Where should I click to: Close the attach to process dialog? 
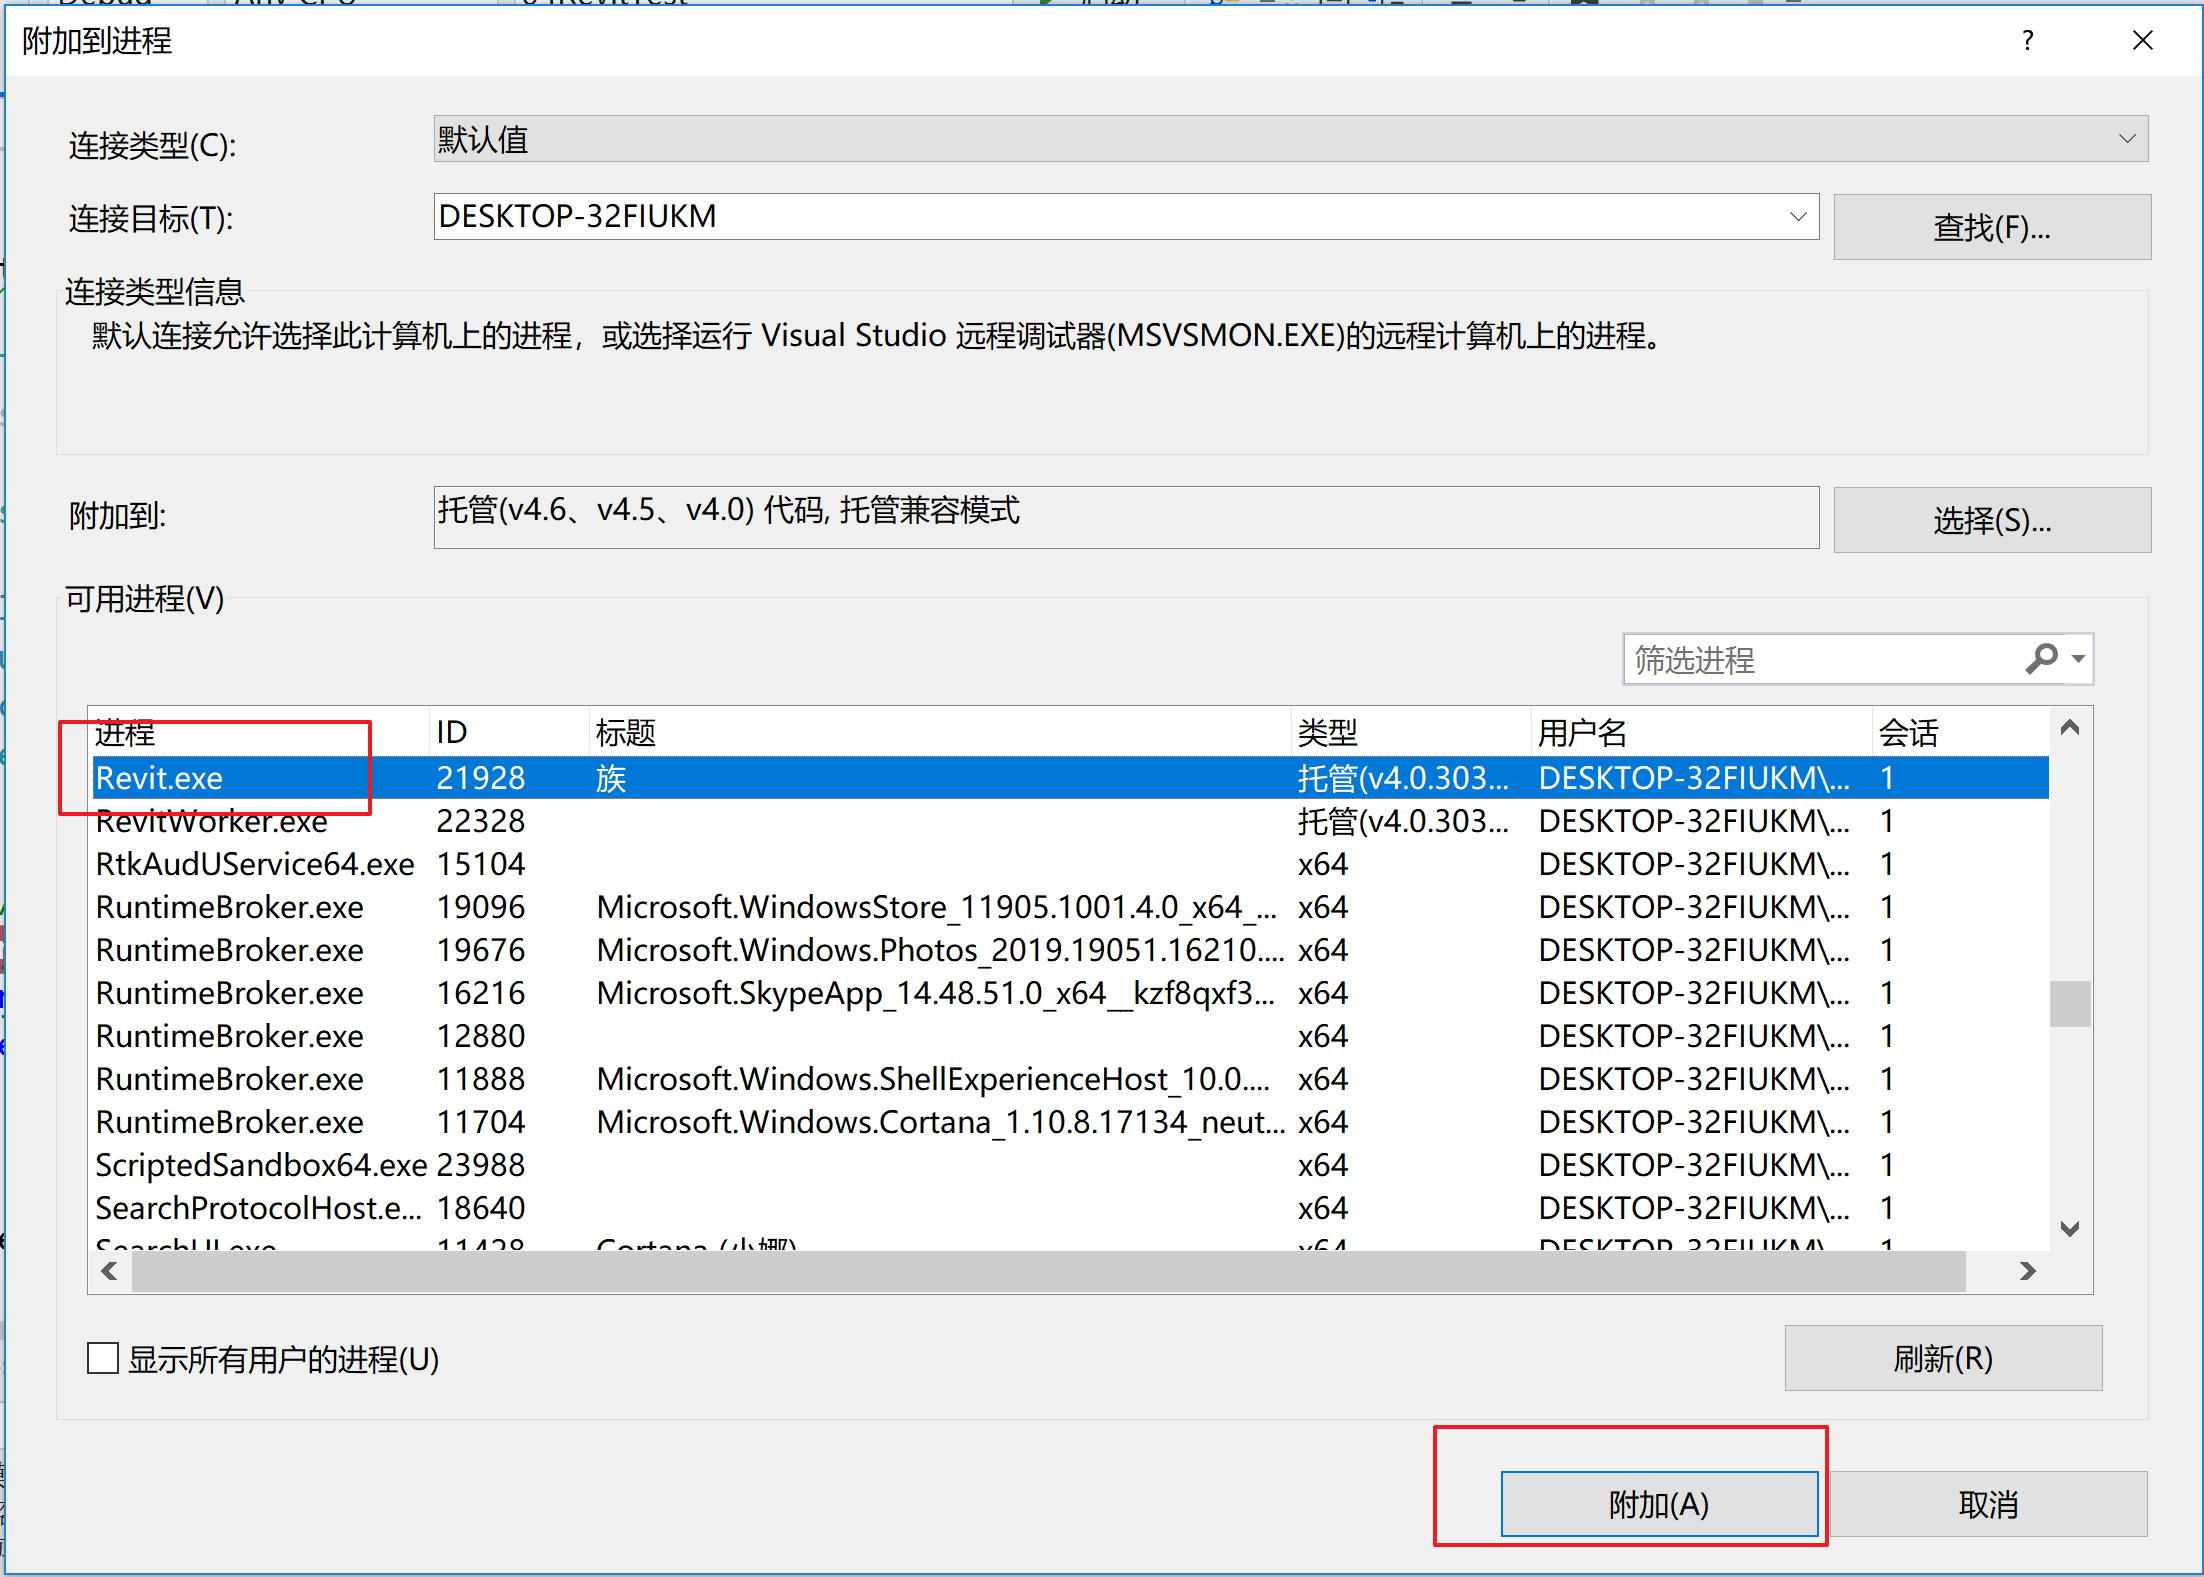(2142, 41)
